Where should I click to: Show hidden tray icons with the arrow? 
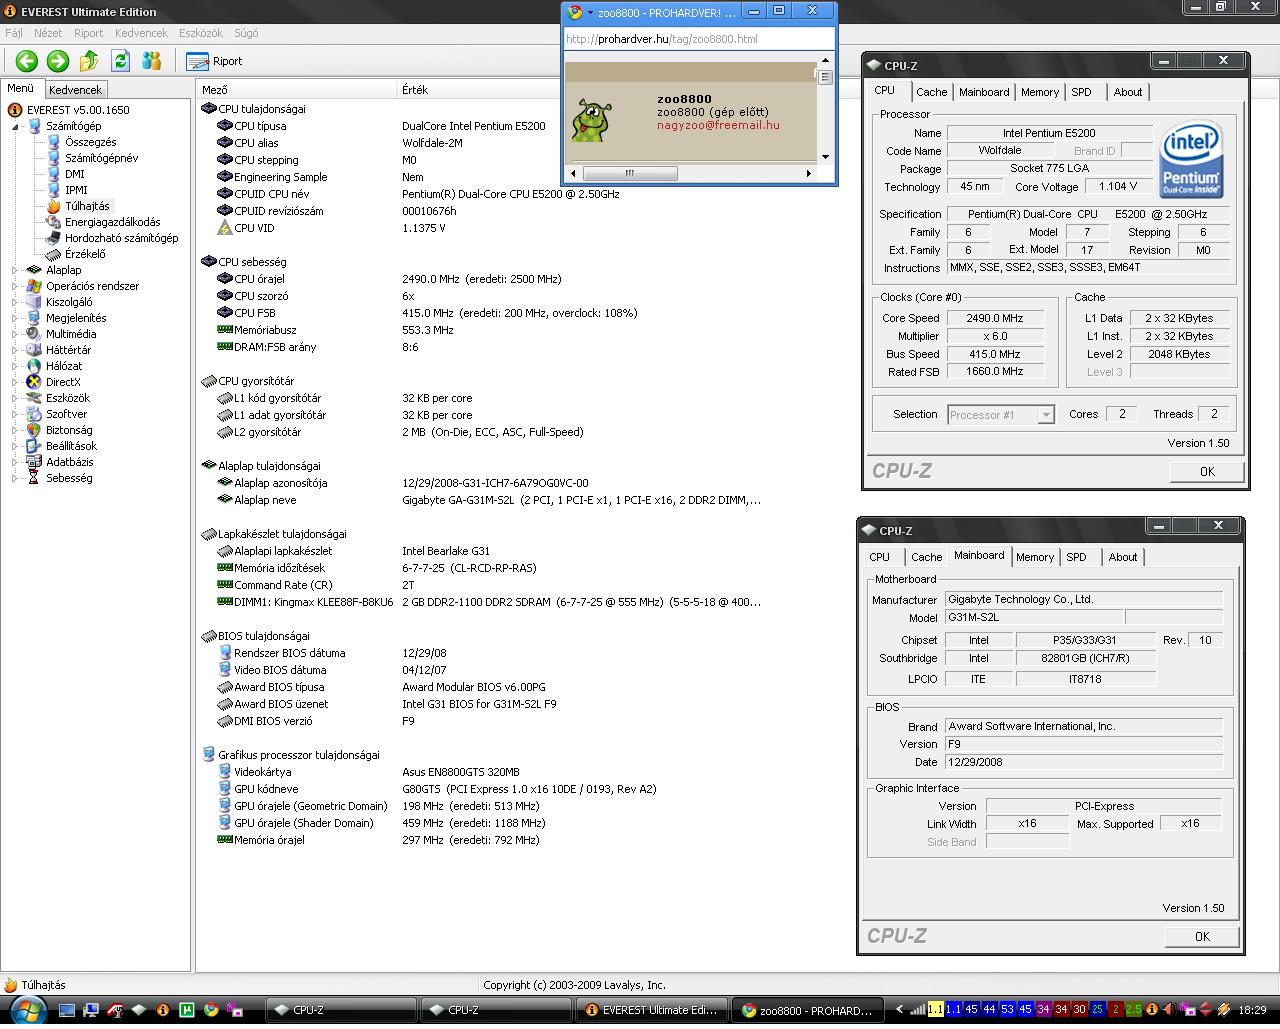[899, 1010]
